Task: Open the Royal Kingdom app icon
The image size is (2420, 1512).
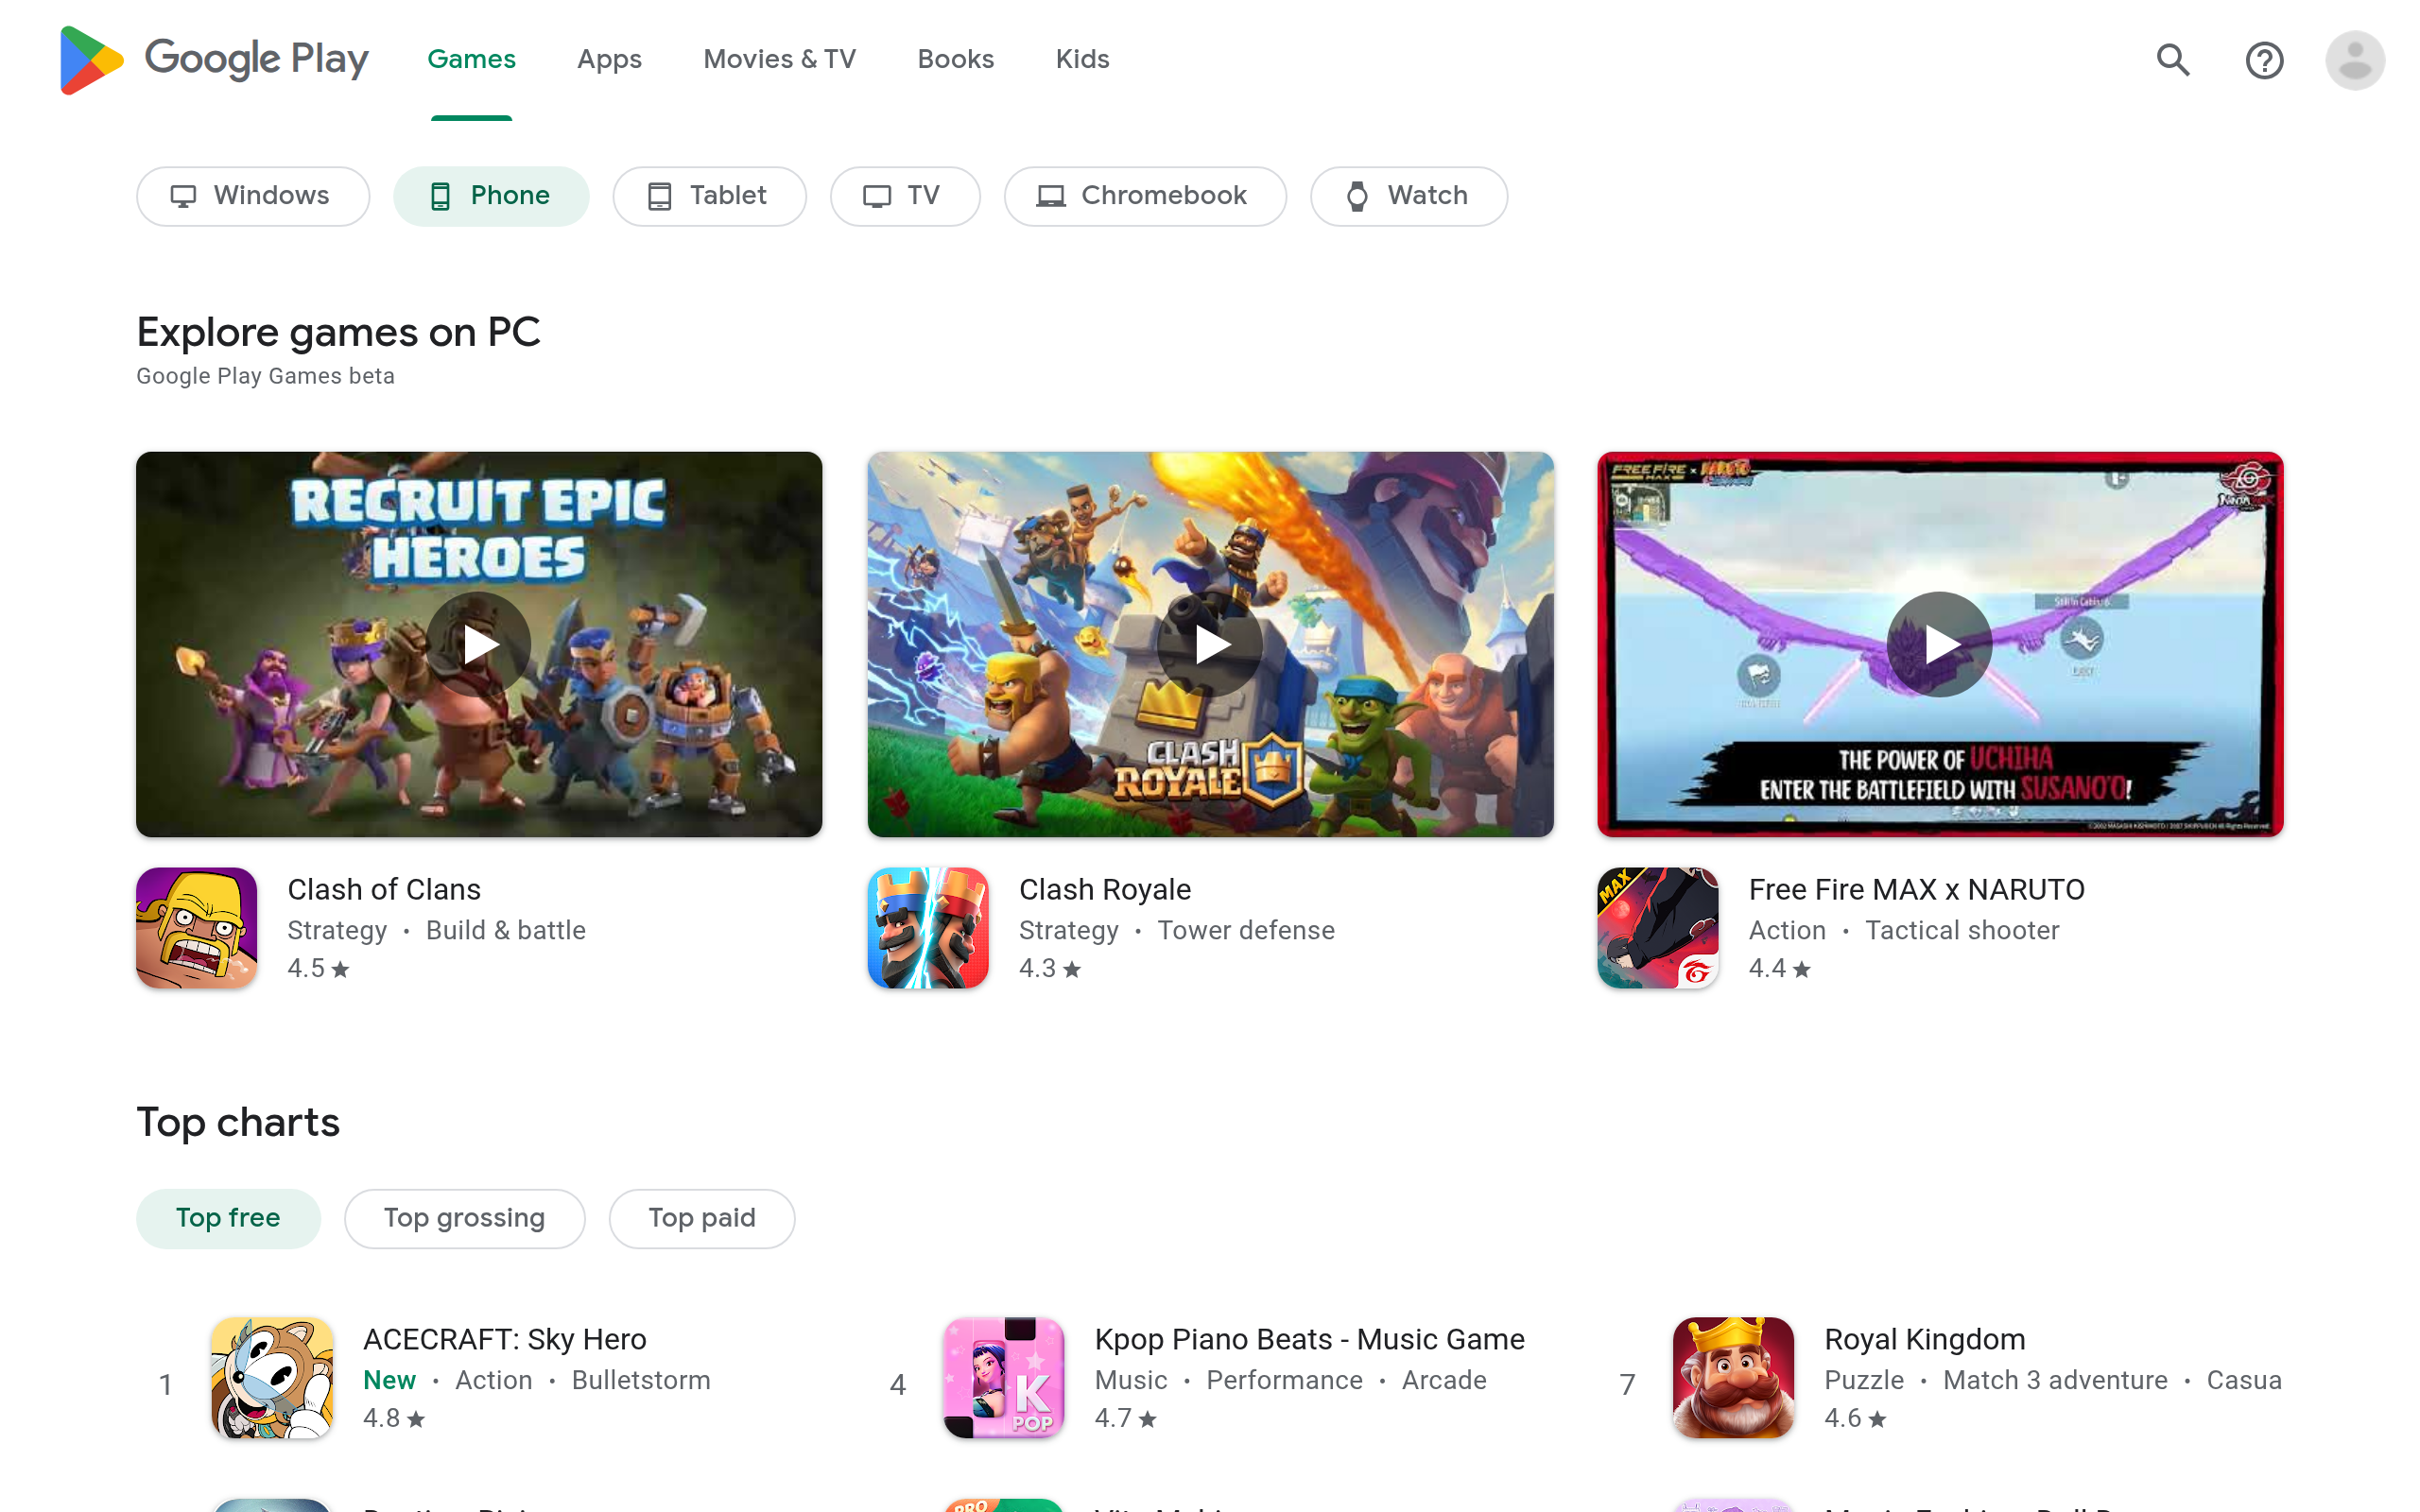Action: coord(1734,1378)
